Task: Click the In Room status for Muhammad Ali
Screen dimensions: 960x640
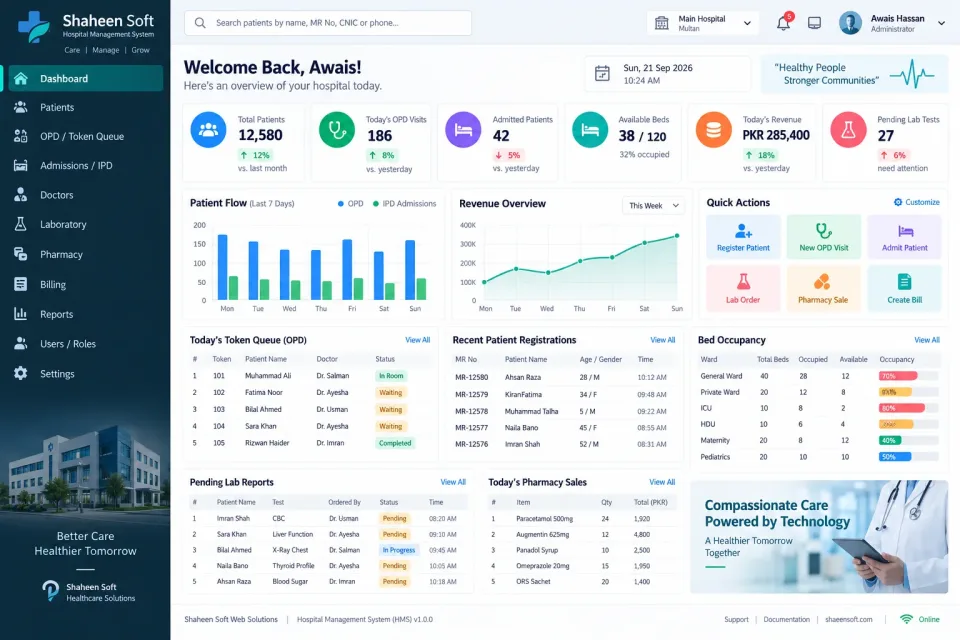Action: coord(391,376)
